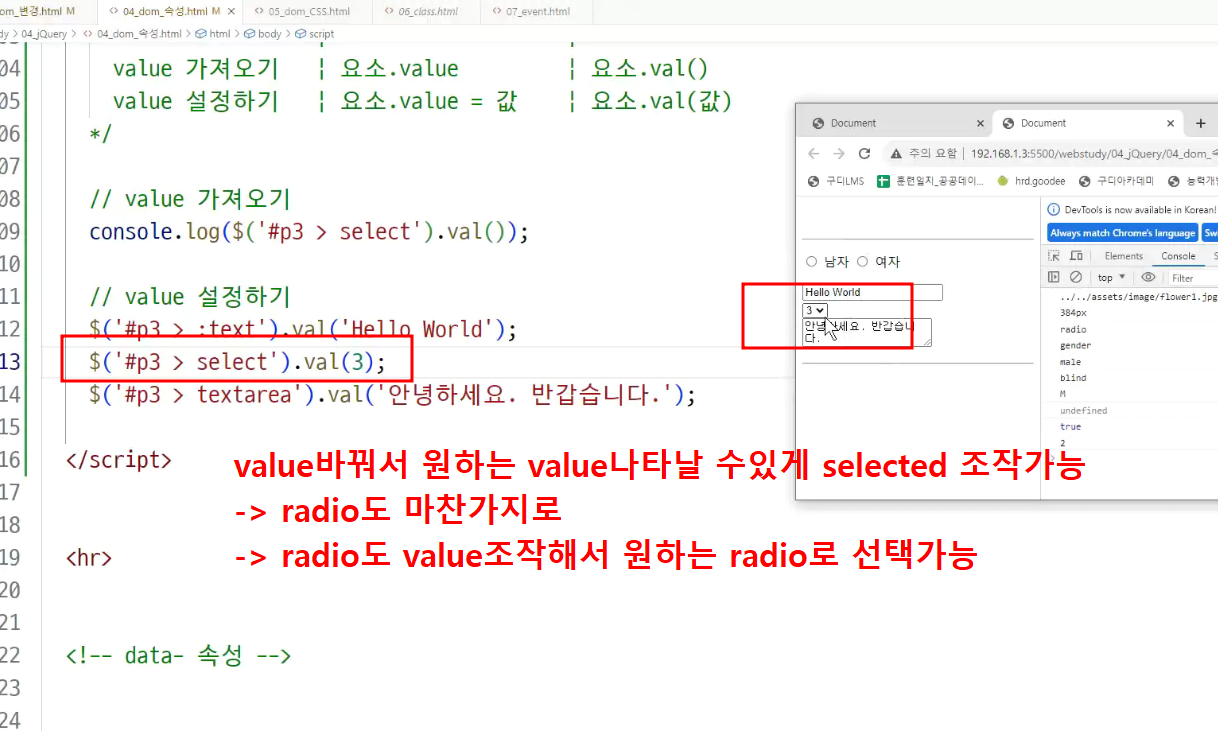This screenshot has width=1218, height=731.
Task: Click the Chrome address bar URL
Action: point(1094,153)
